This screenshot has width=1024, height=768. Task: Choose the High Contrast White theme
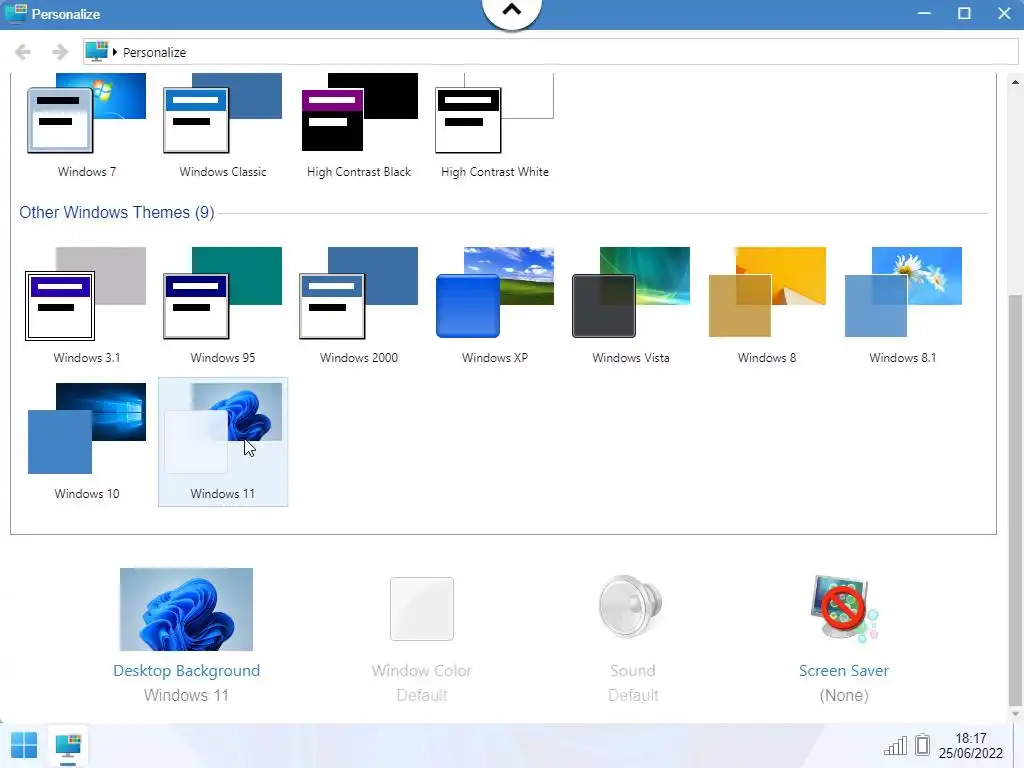pyautogui.click(x=494, y=114)
